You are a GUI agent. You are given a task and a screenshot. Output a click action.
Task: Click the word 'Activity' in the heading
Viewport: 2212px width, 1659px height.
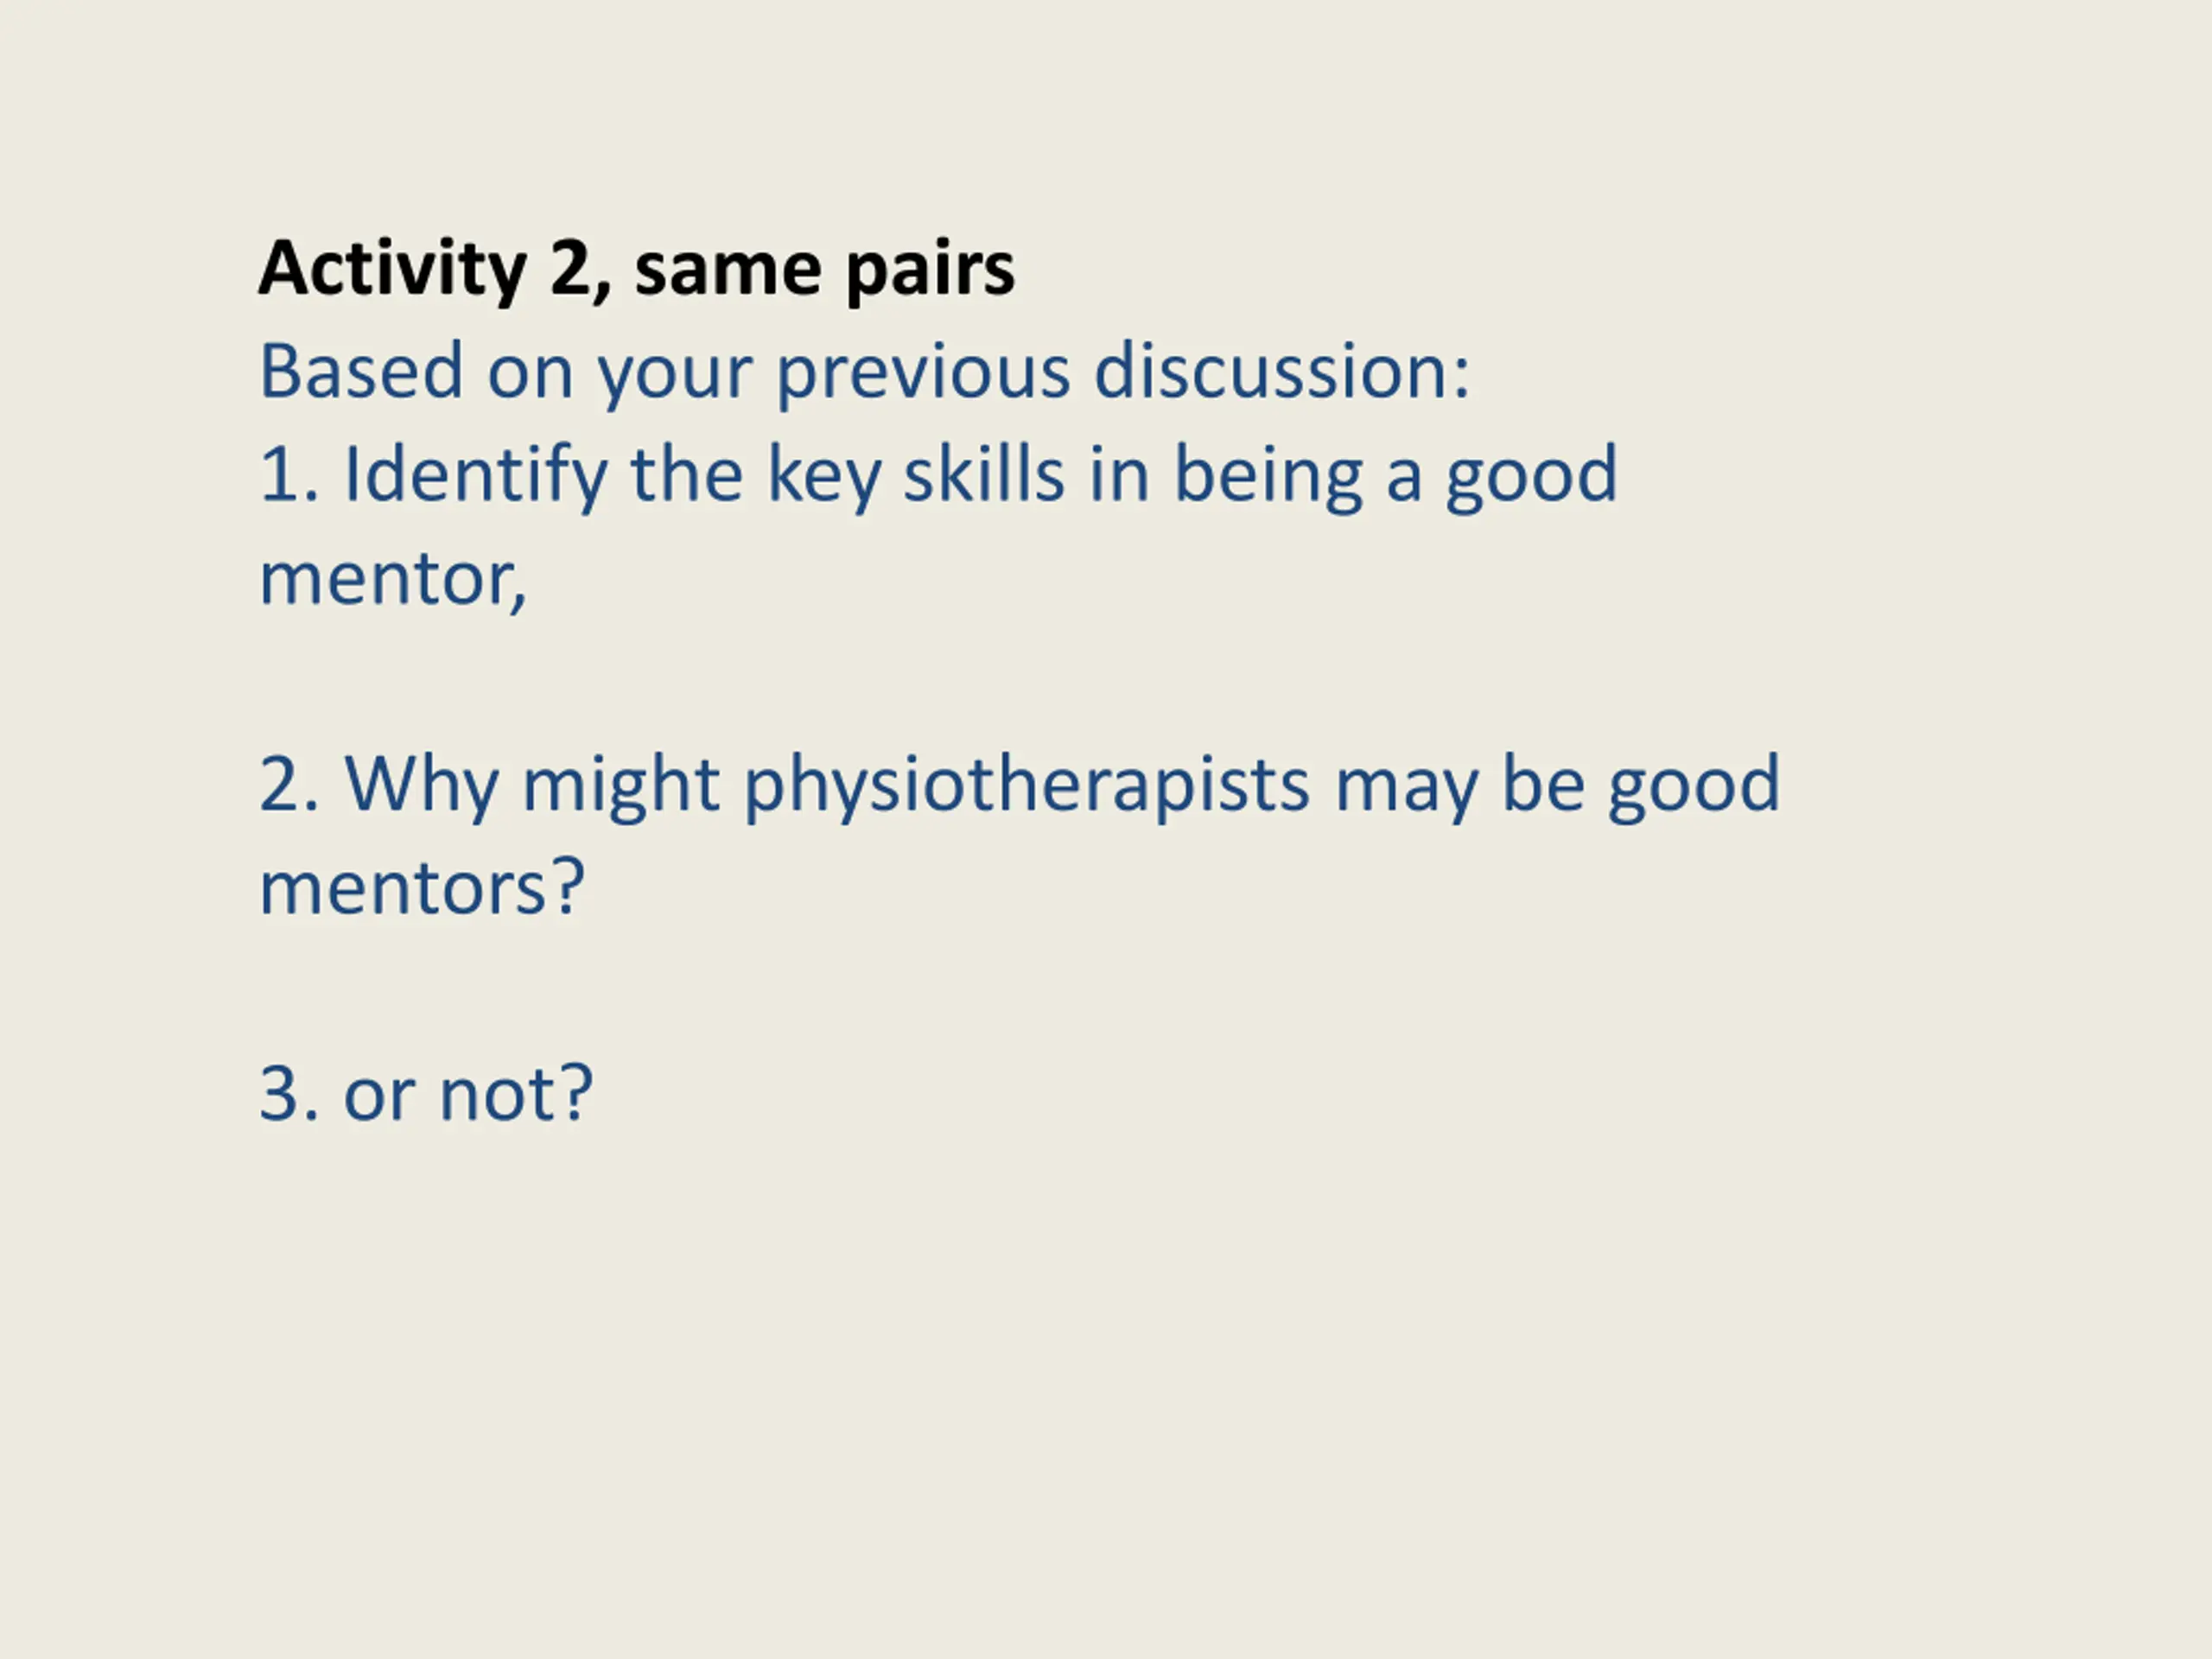[392, 270]
